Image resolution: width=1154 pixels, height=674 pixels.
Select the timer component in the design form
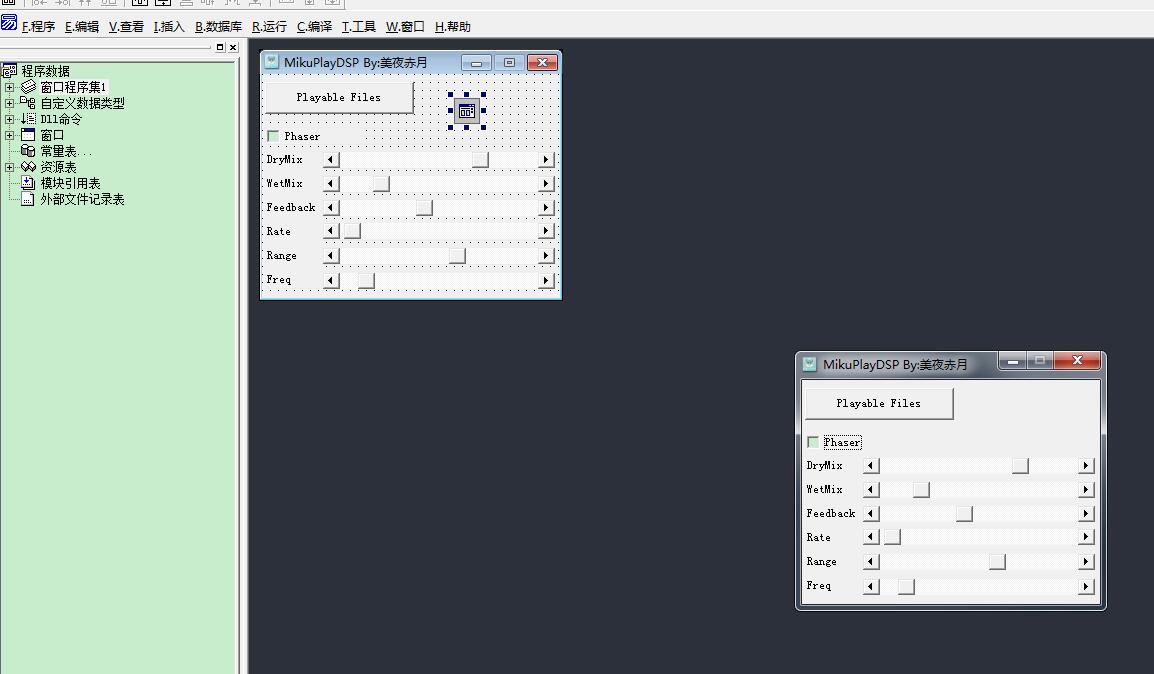tap(467, 111)
